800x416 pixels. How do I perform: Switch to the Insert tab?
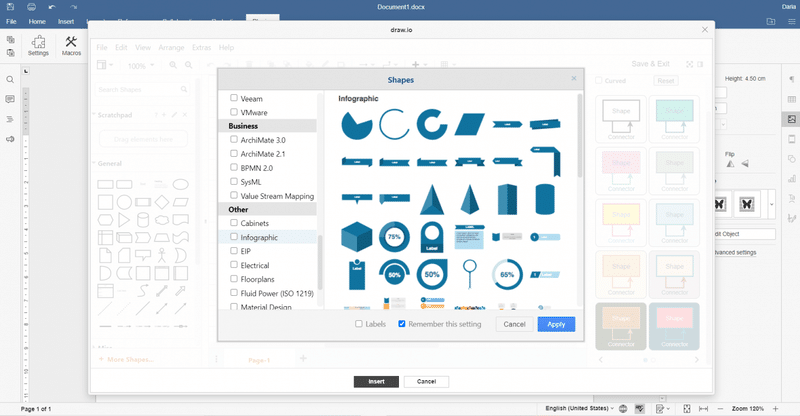point(66,21)
